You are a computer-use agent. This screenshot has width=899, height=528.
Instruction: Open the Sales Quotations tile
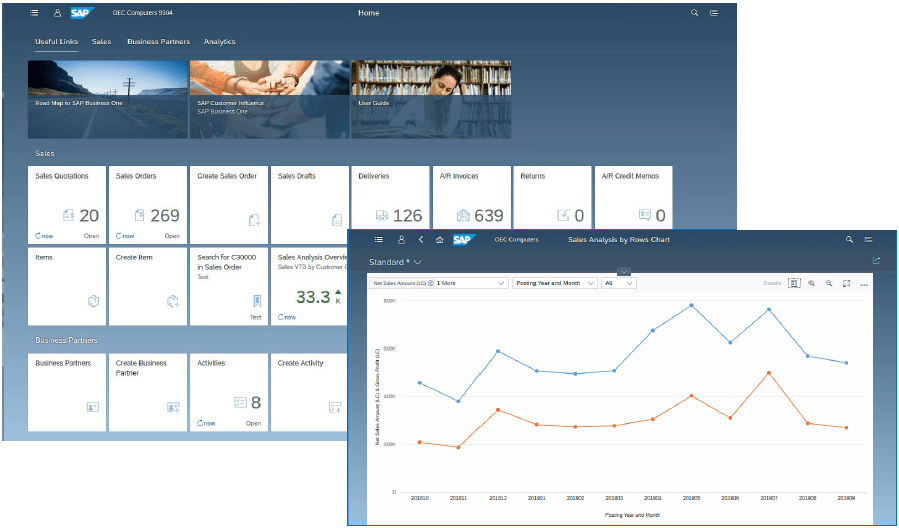67,205
